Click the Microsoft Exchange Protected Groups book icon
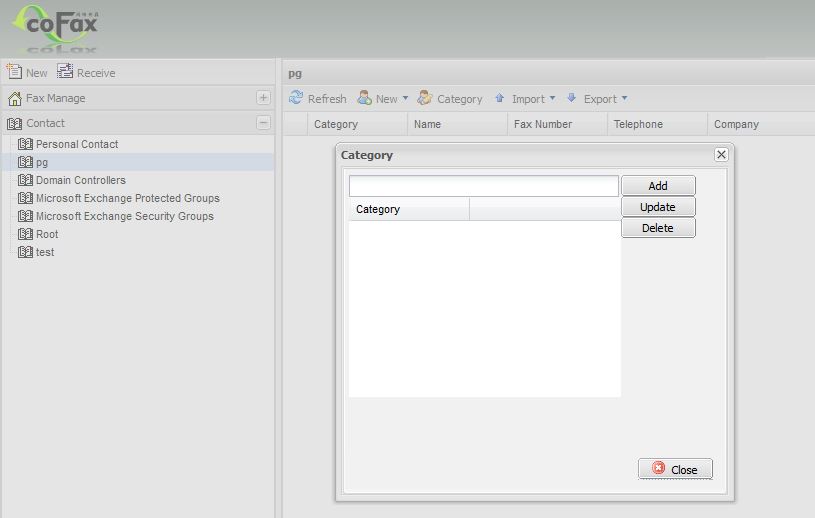Image resolution: width=815 pixels, height=518 pixels. click(x=25, y=198)
